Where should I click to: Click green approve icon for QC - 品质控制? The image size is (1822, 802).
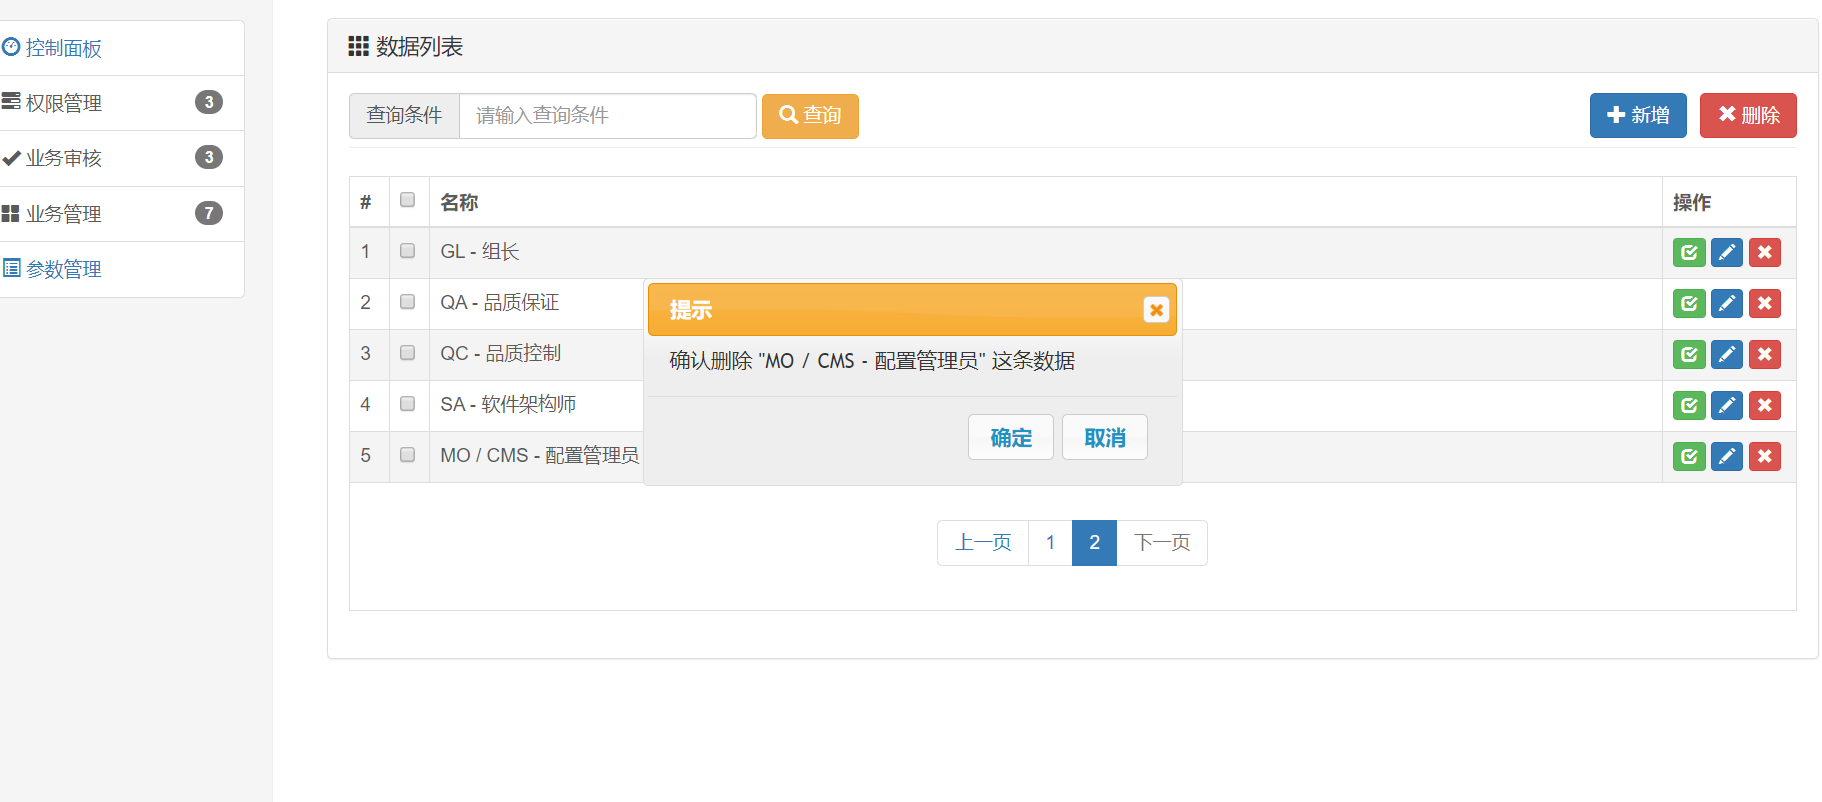[1689, 354]
